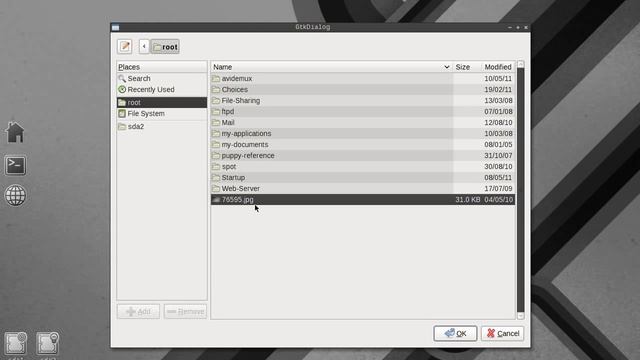Click the scrollbar up arrow
The width and height of the screenshot is (640, 360).
[520, 64]
